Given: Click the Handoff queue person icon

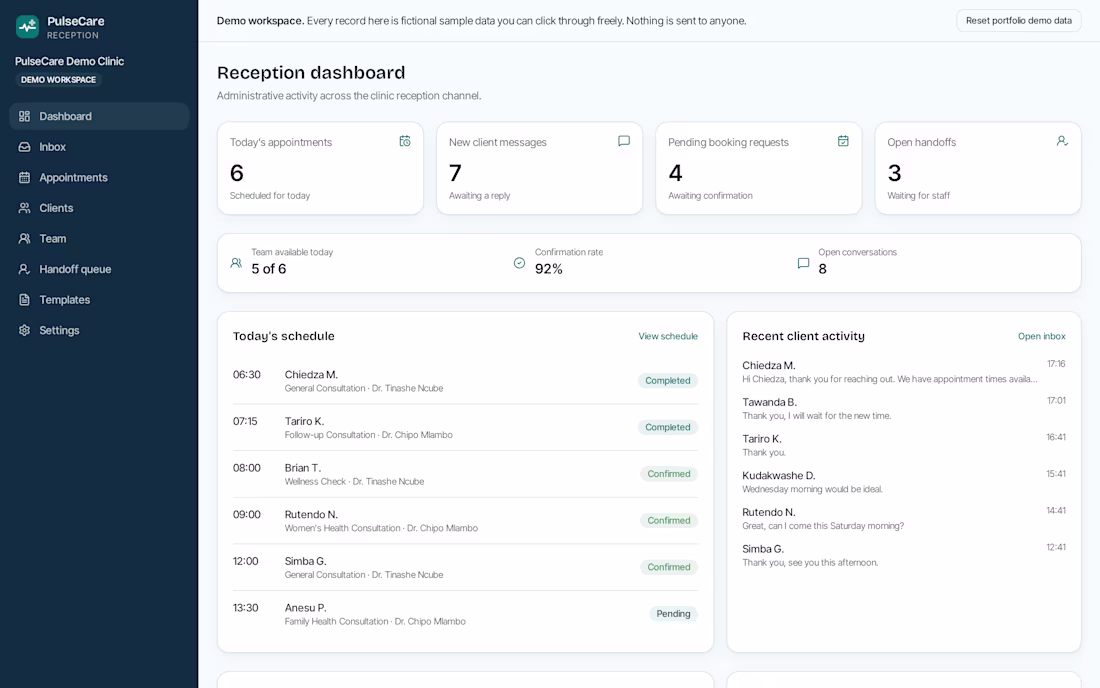Looking at the screenshot, I should 25,269.
